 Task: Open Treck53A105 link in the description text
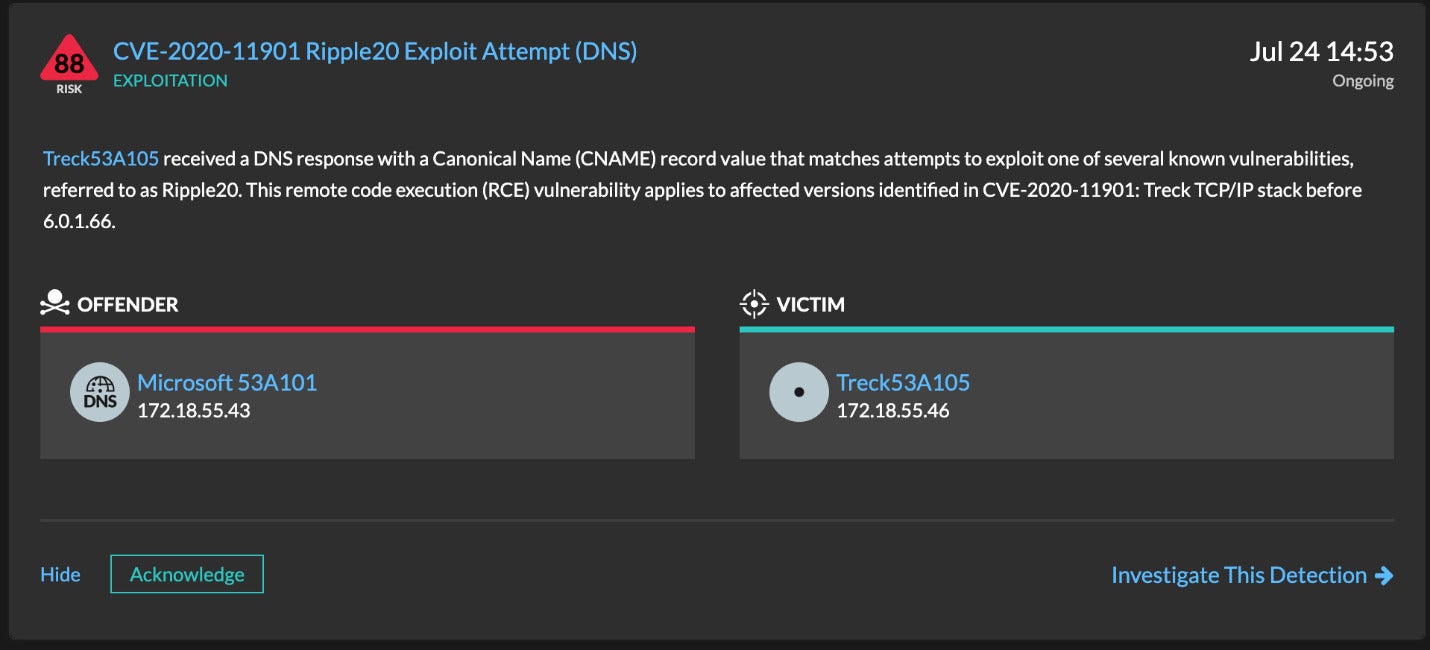[101, 159]
